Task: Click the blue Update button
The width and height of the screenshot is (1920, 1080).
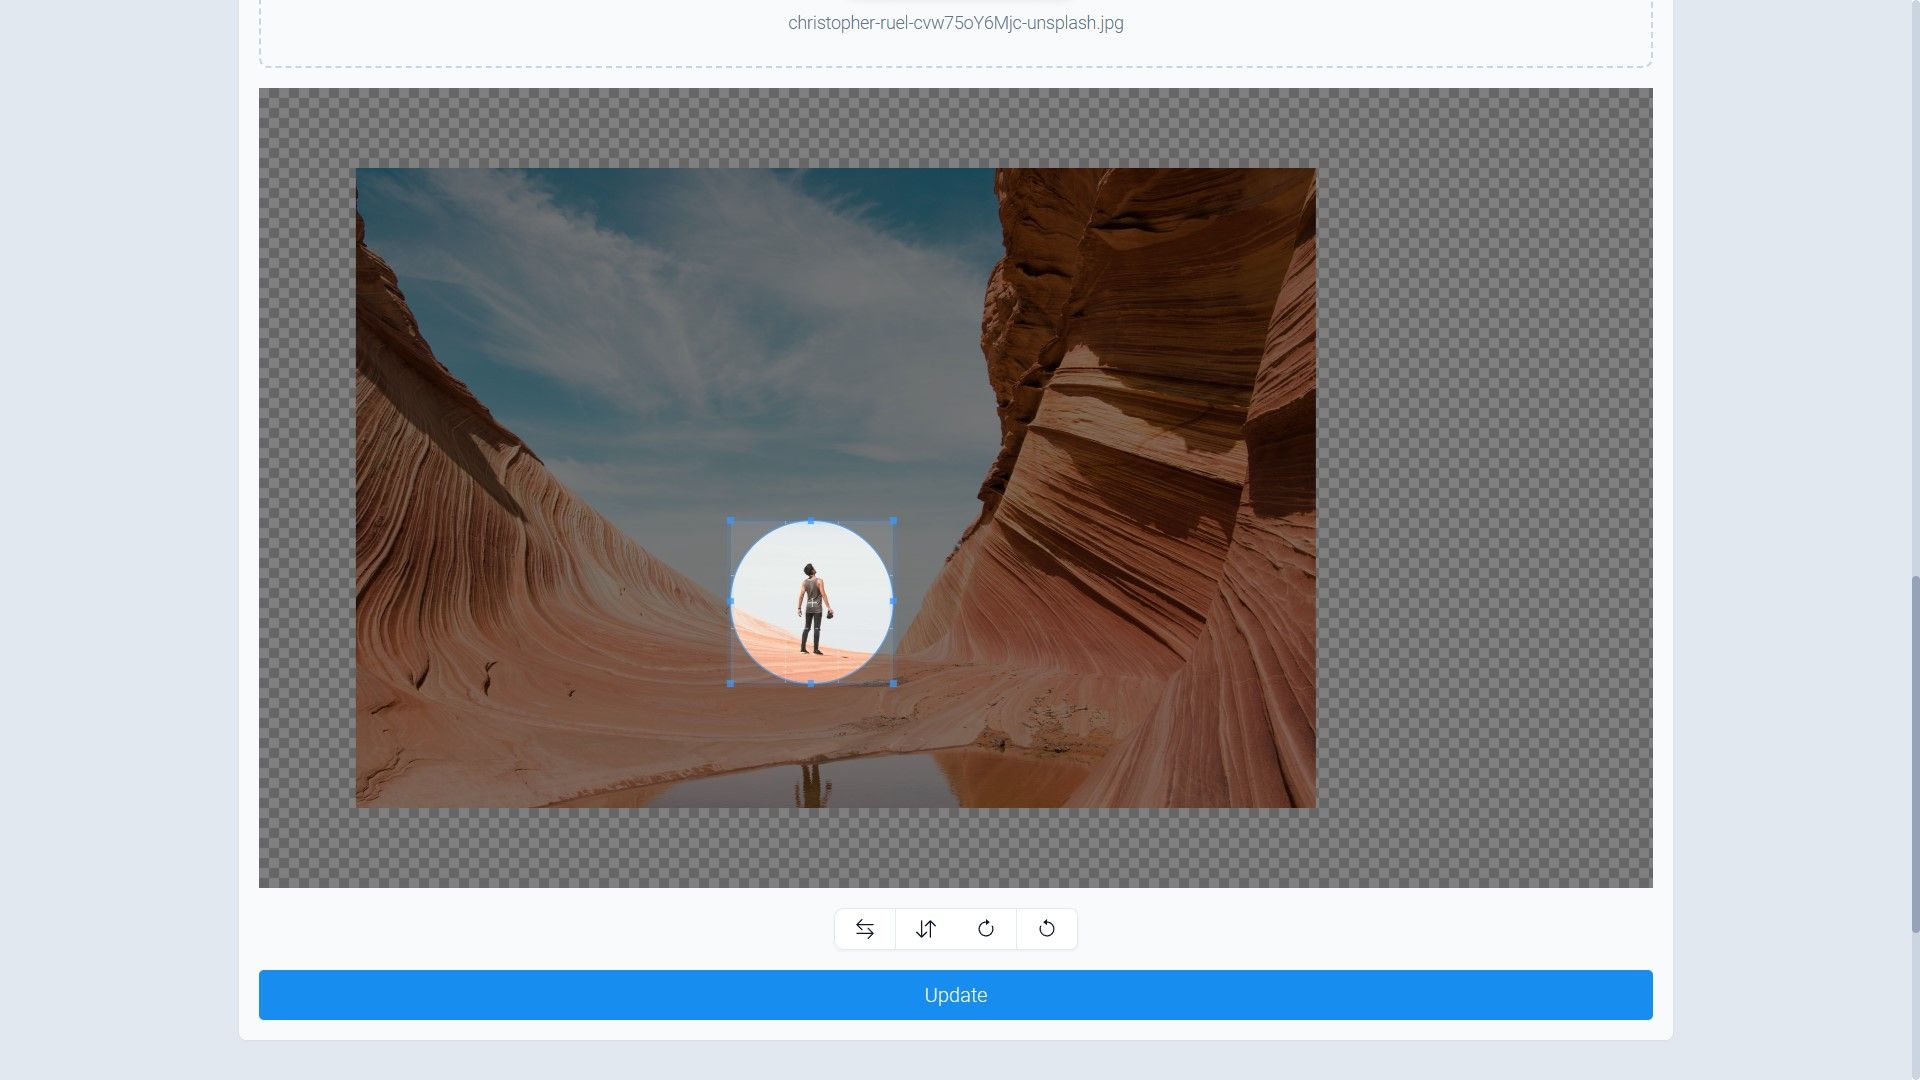Action: click(955, 995)
